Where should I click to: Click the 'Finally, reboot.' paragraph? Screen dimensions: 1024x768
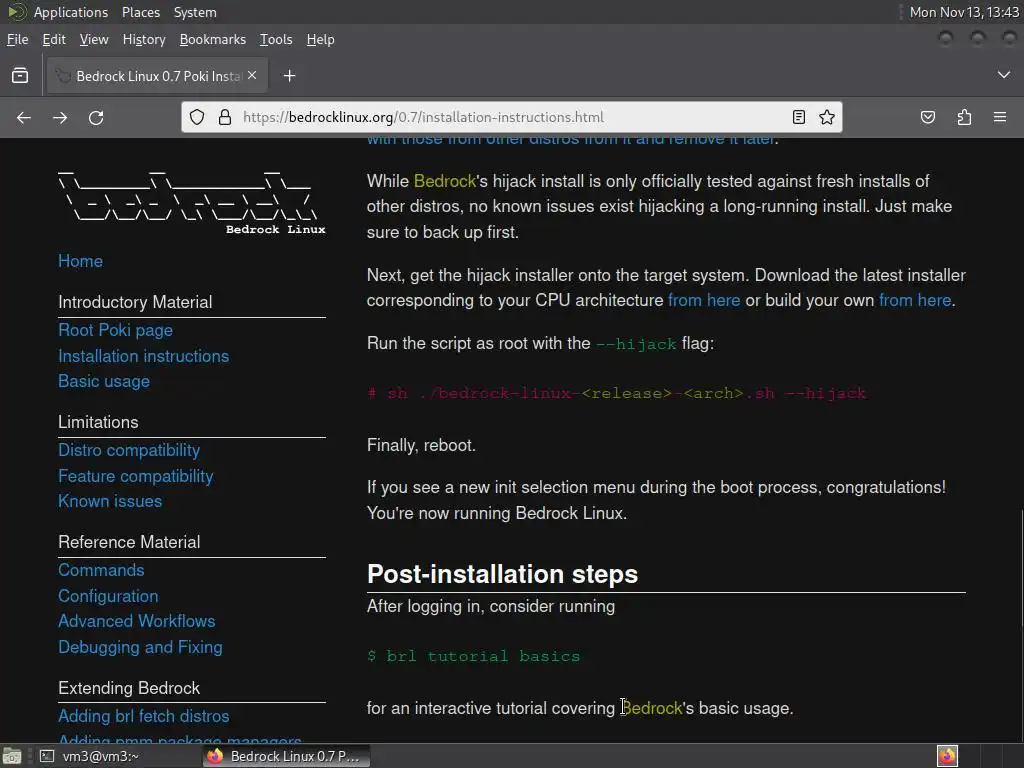point(421,445)
